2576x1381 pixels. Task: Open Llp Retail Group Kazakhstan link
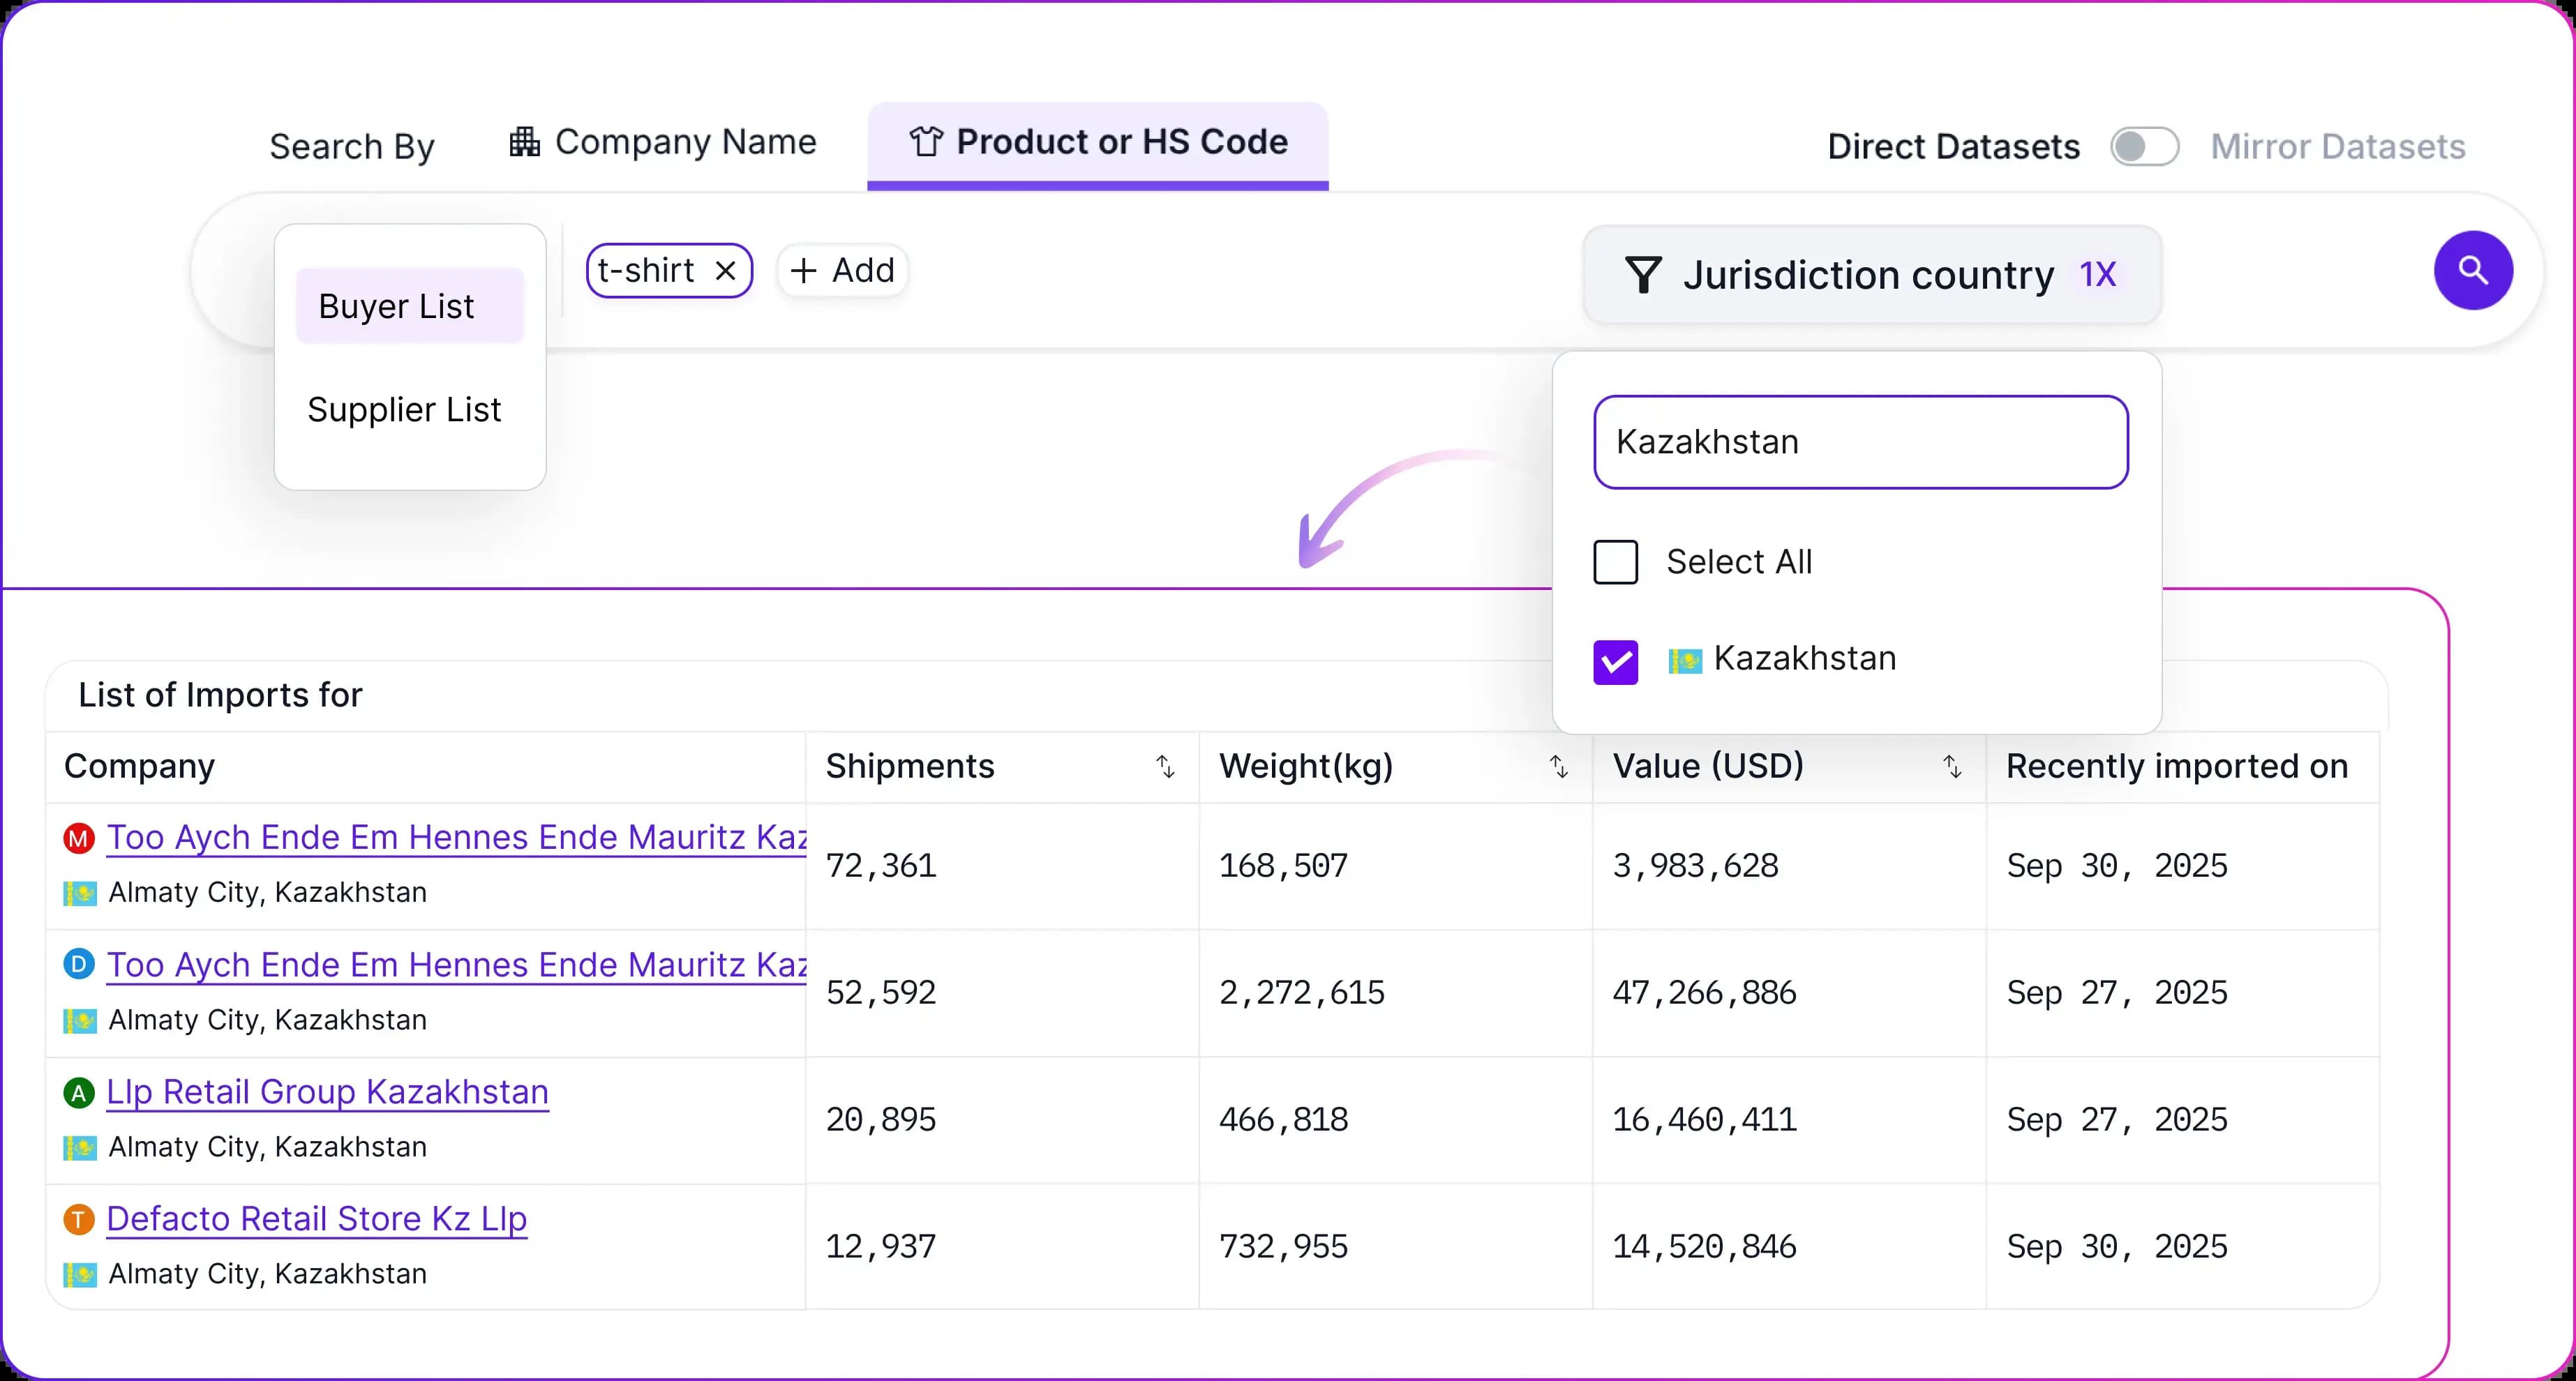click(327, 1092)
